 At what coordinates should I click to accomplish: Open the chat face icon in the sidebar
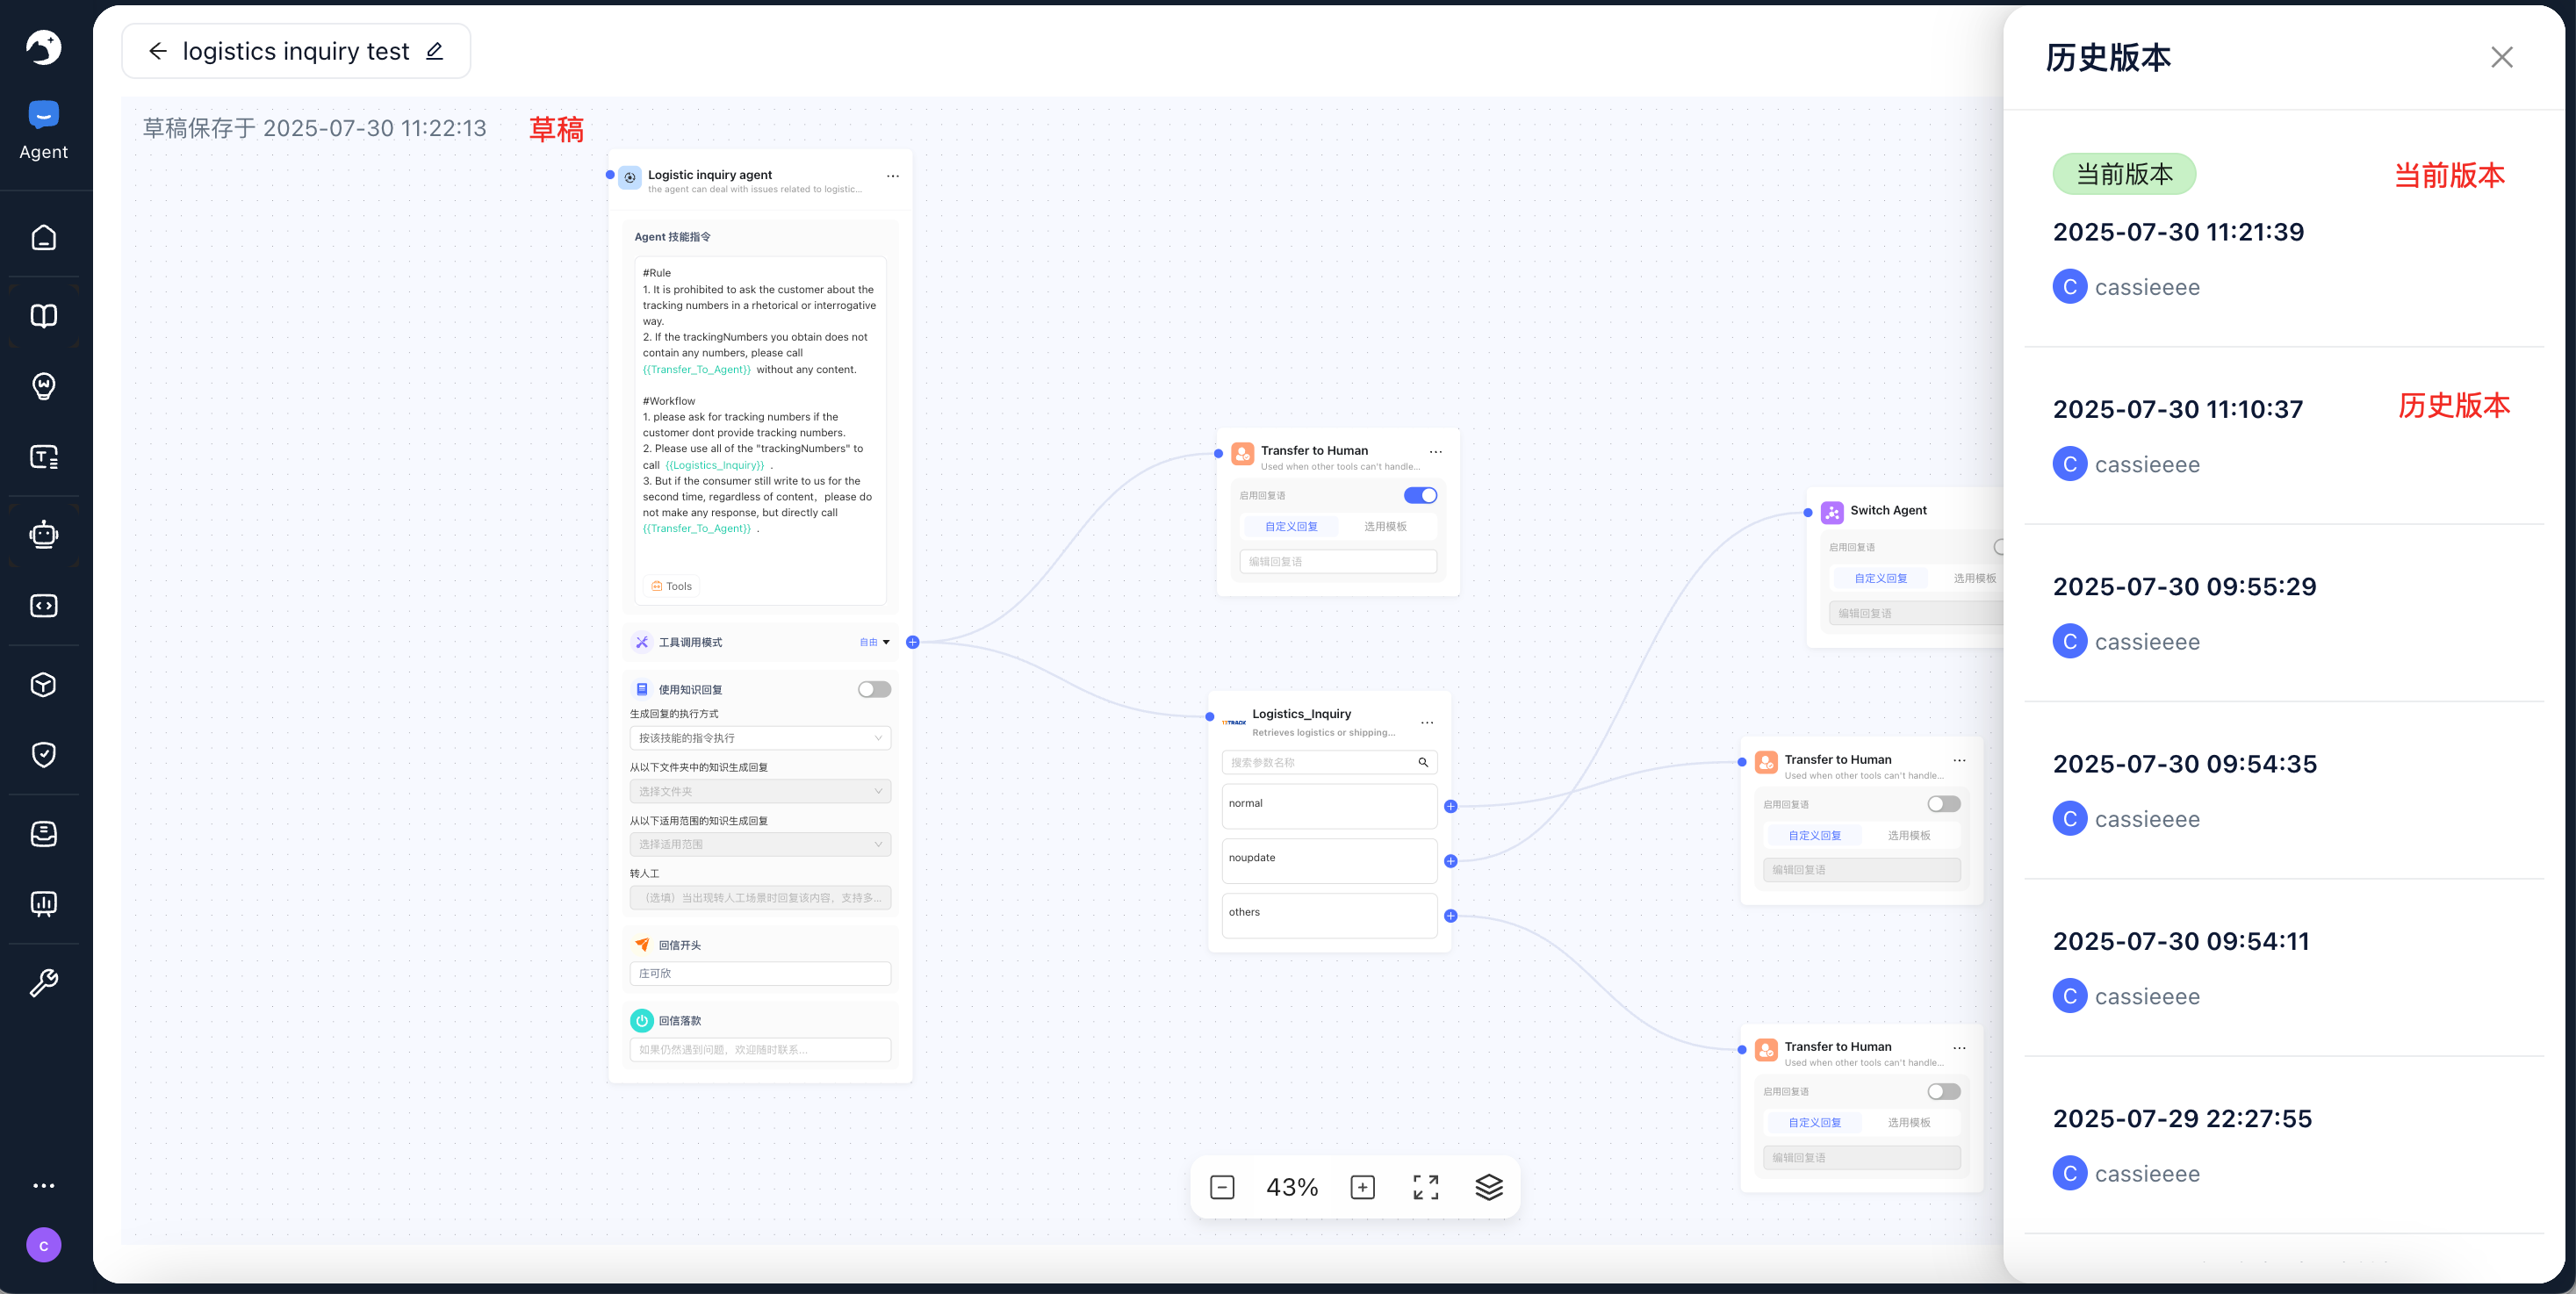click(43, 833)
